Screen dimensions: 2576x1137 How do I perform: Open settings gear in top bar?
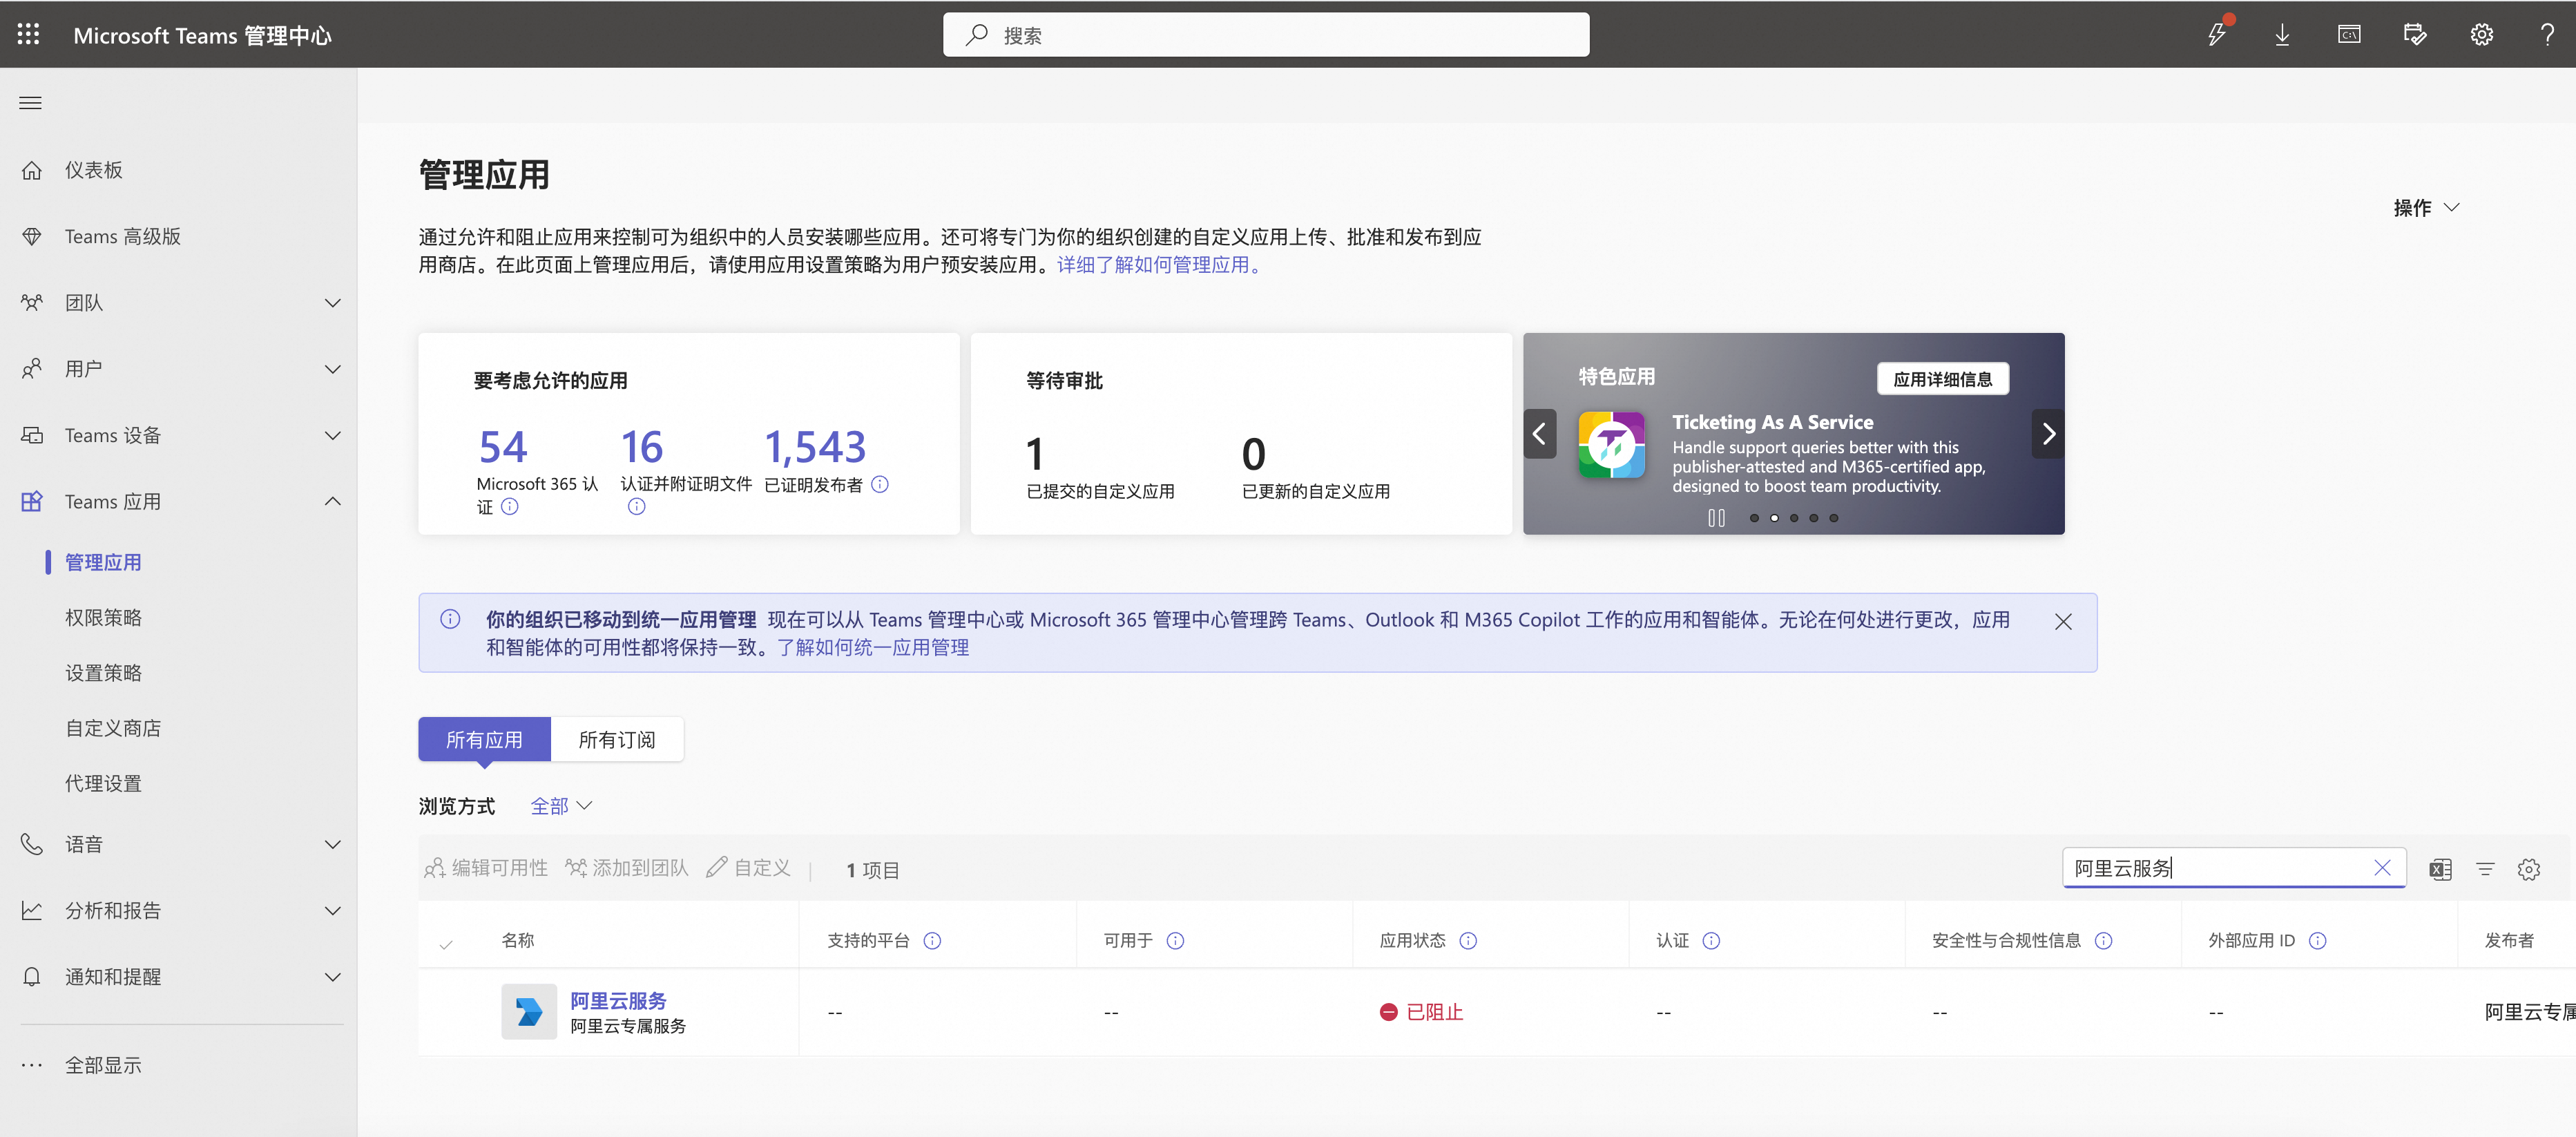coord(2481,35)
